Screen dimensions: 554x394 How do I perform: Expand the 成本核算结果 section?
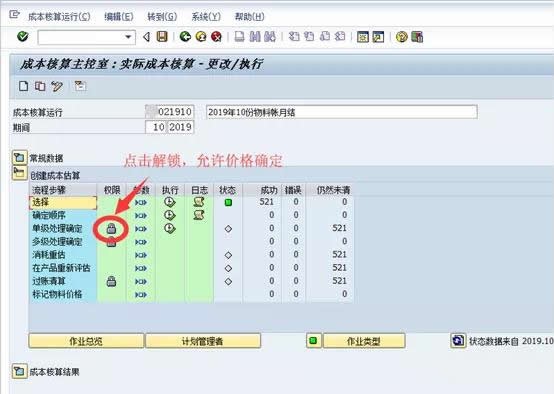coord(19,372)
